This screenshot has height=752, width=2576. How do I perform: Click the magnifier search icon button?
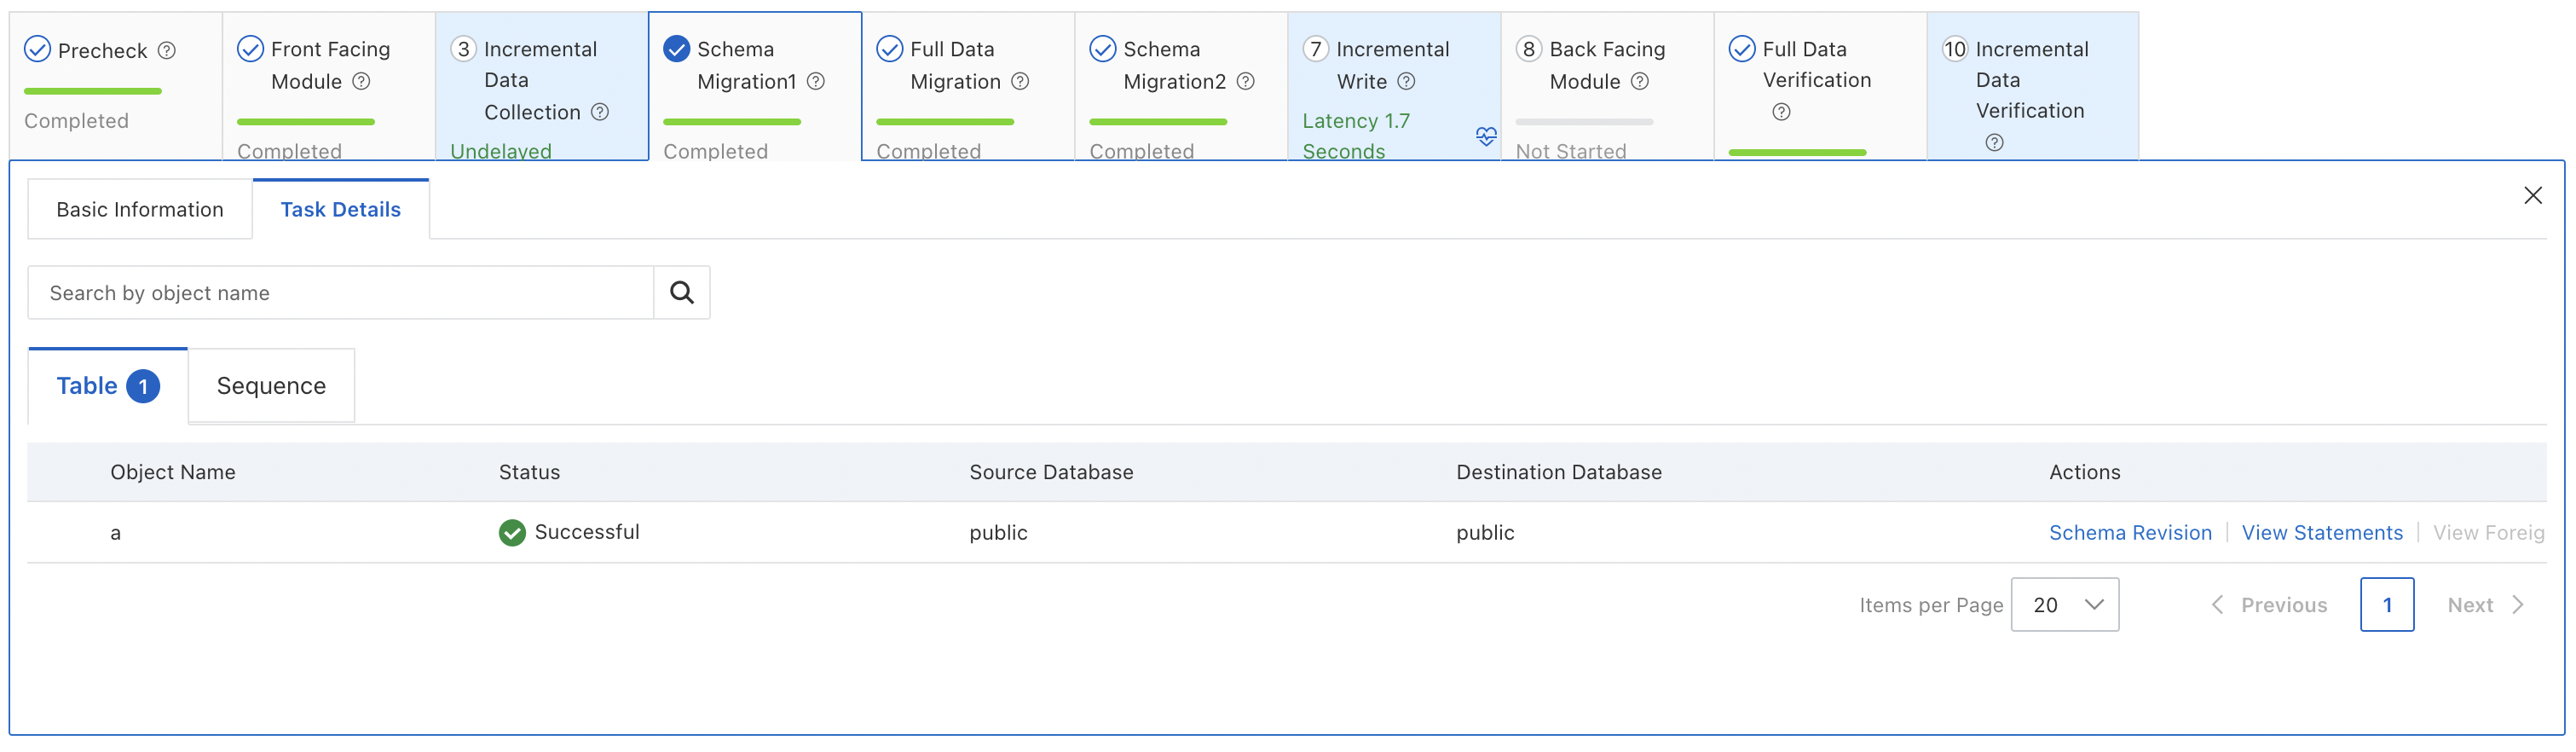coord(681,292)
